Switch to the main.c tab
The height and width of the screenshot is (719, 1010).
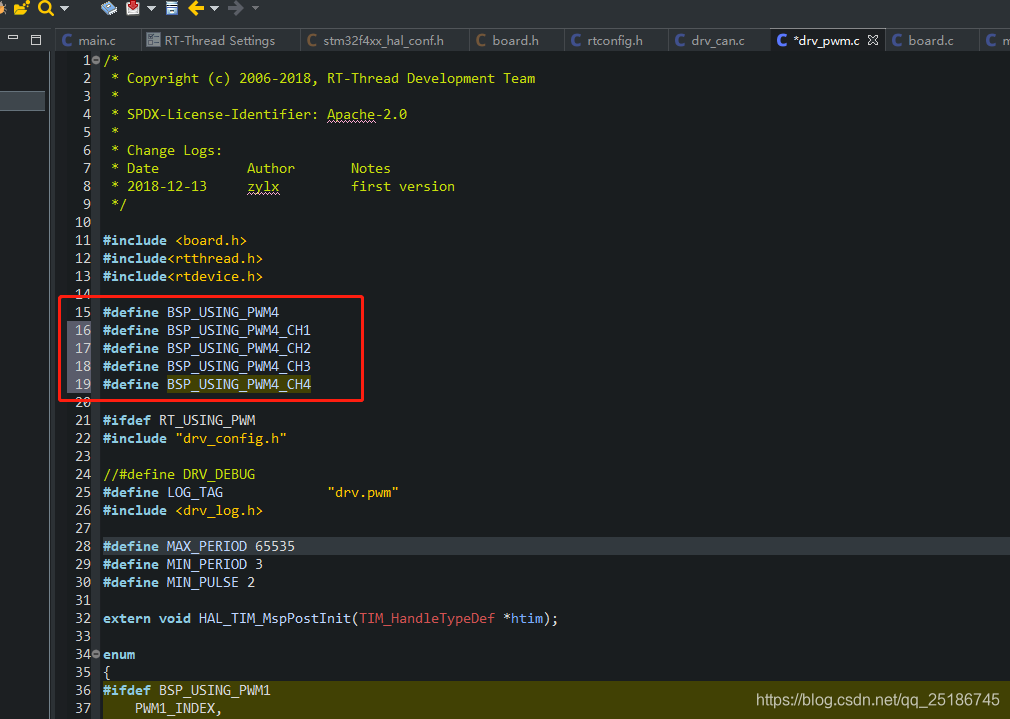pos(97,40)
